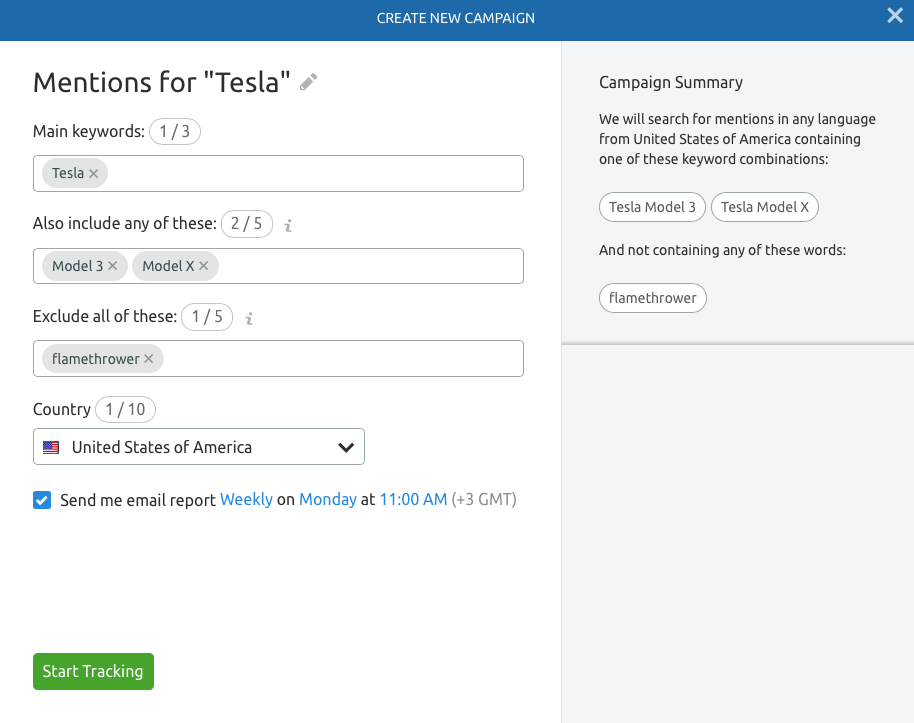Click the US flag in Country field

coord(51,447)
